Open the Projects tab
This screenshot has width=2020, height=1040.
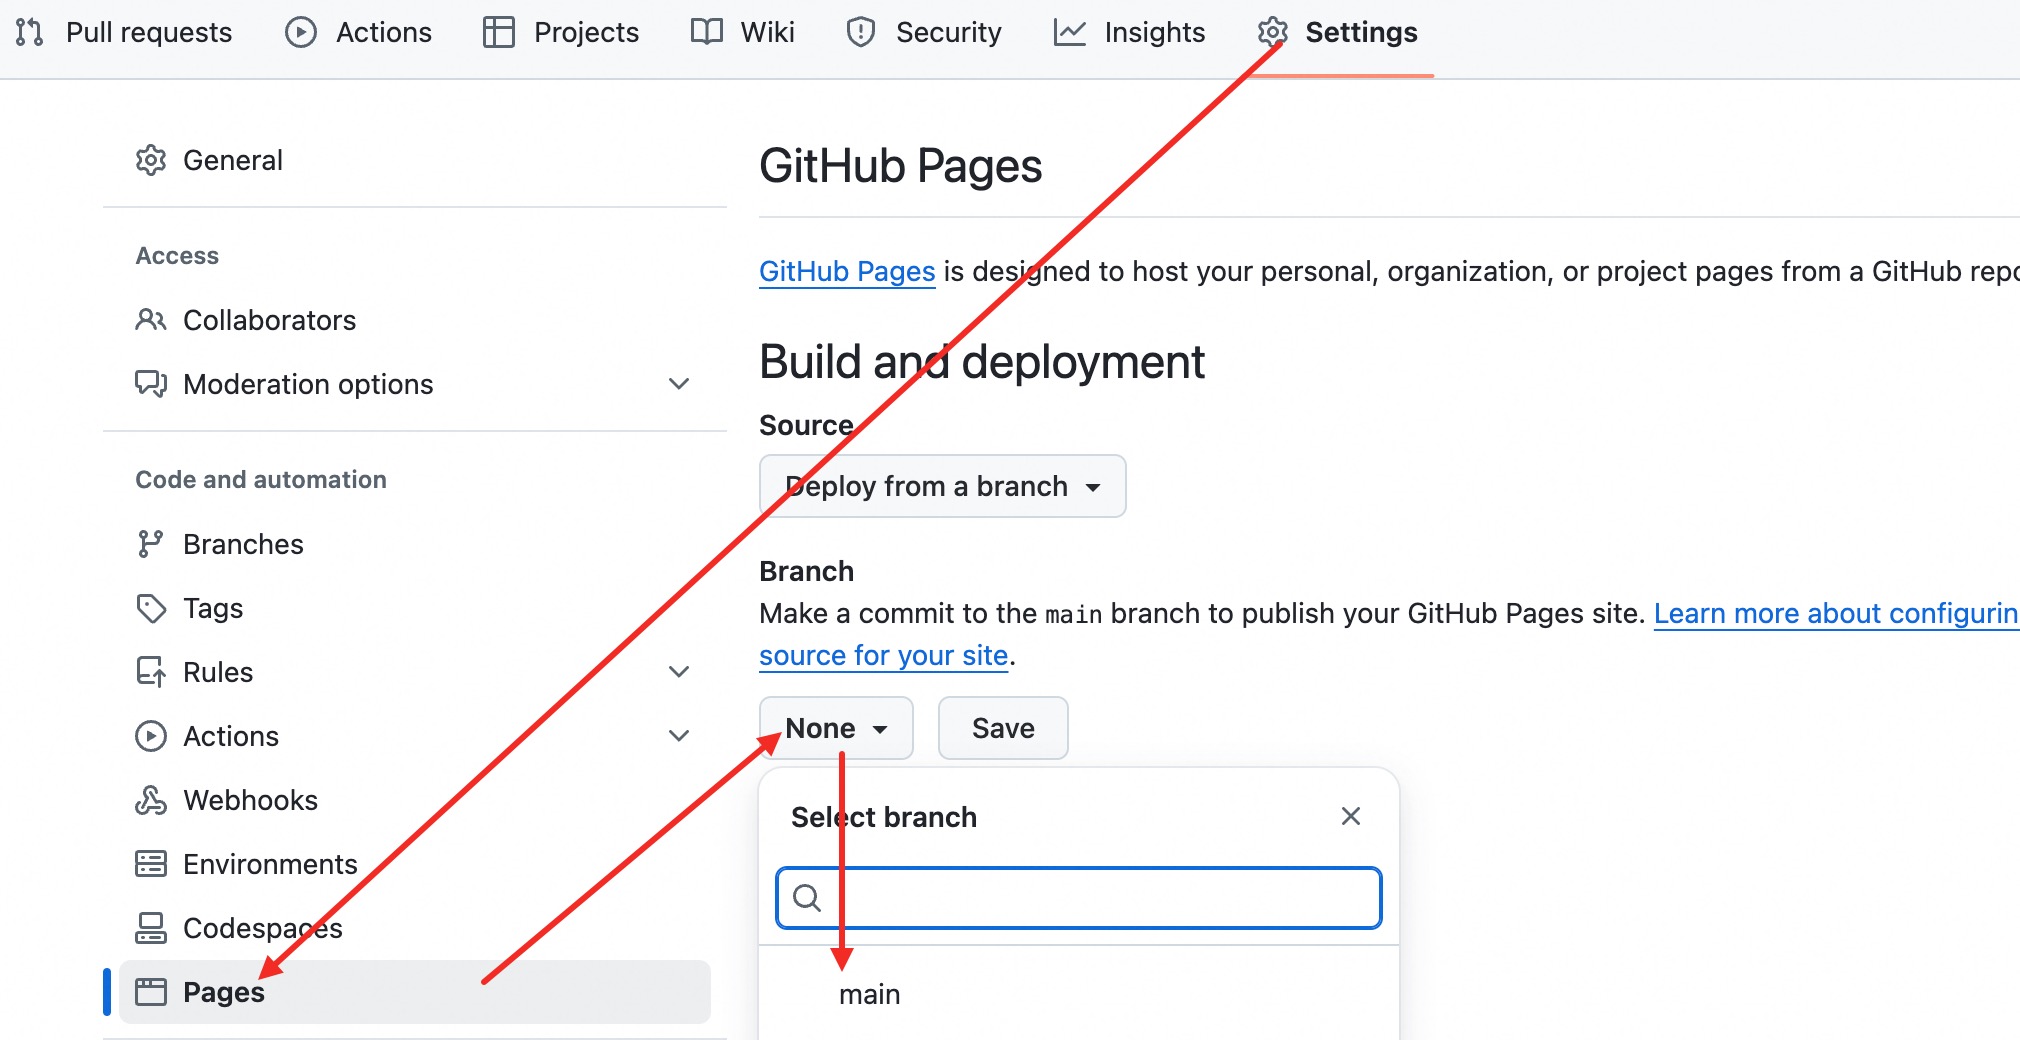pos(561,33)
